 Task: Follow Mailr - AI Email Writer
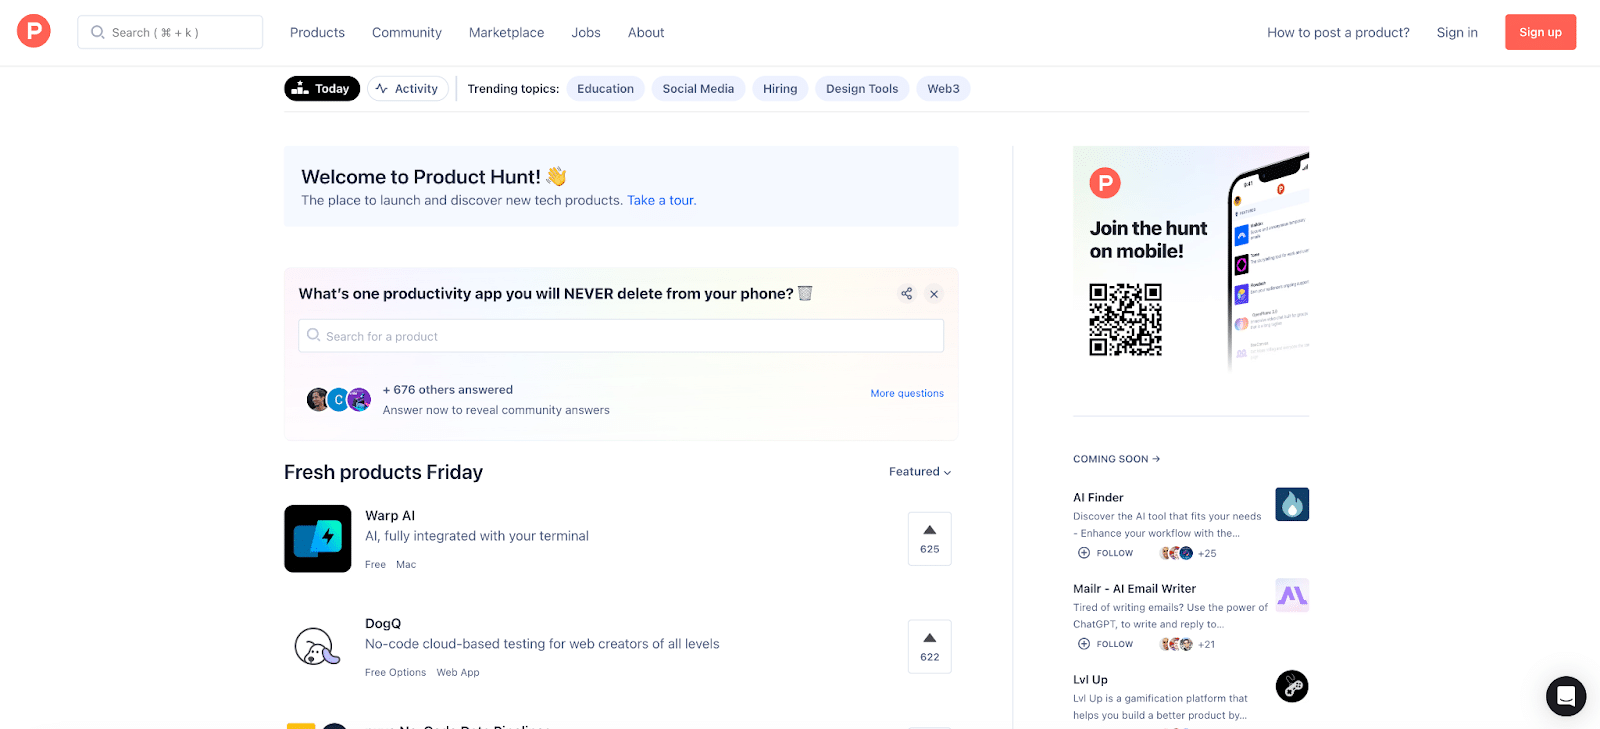click(x=1105, y=644)
